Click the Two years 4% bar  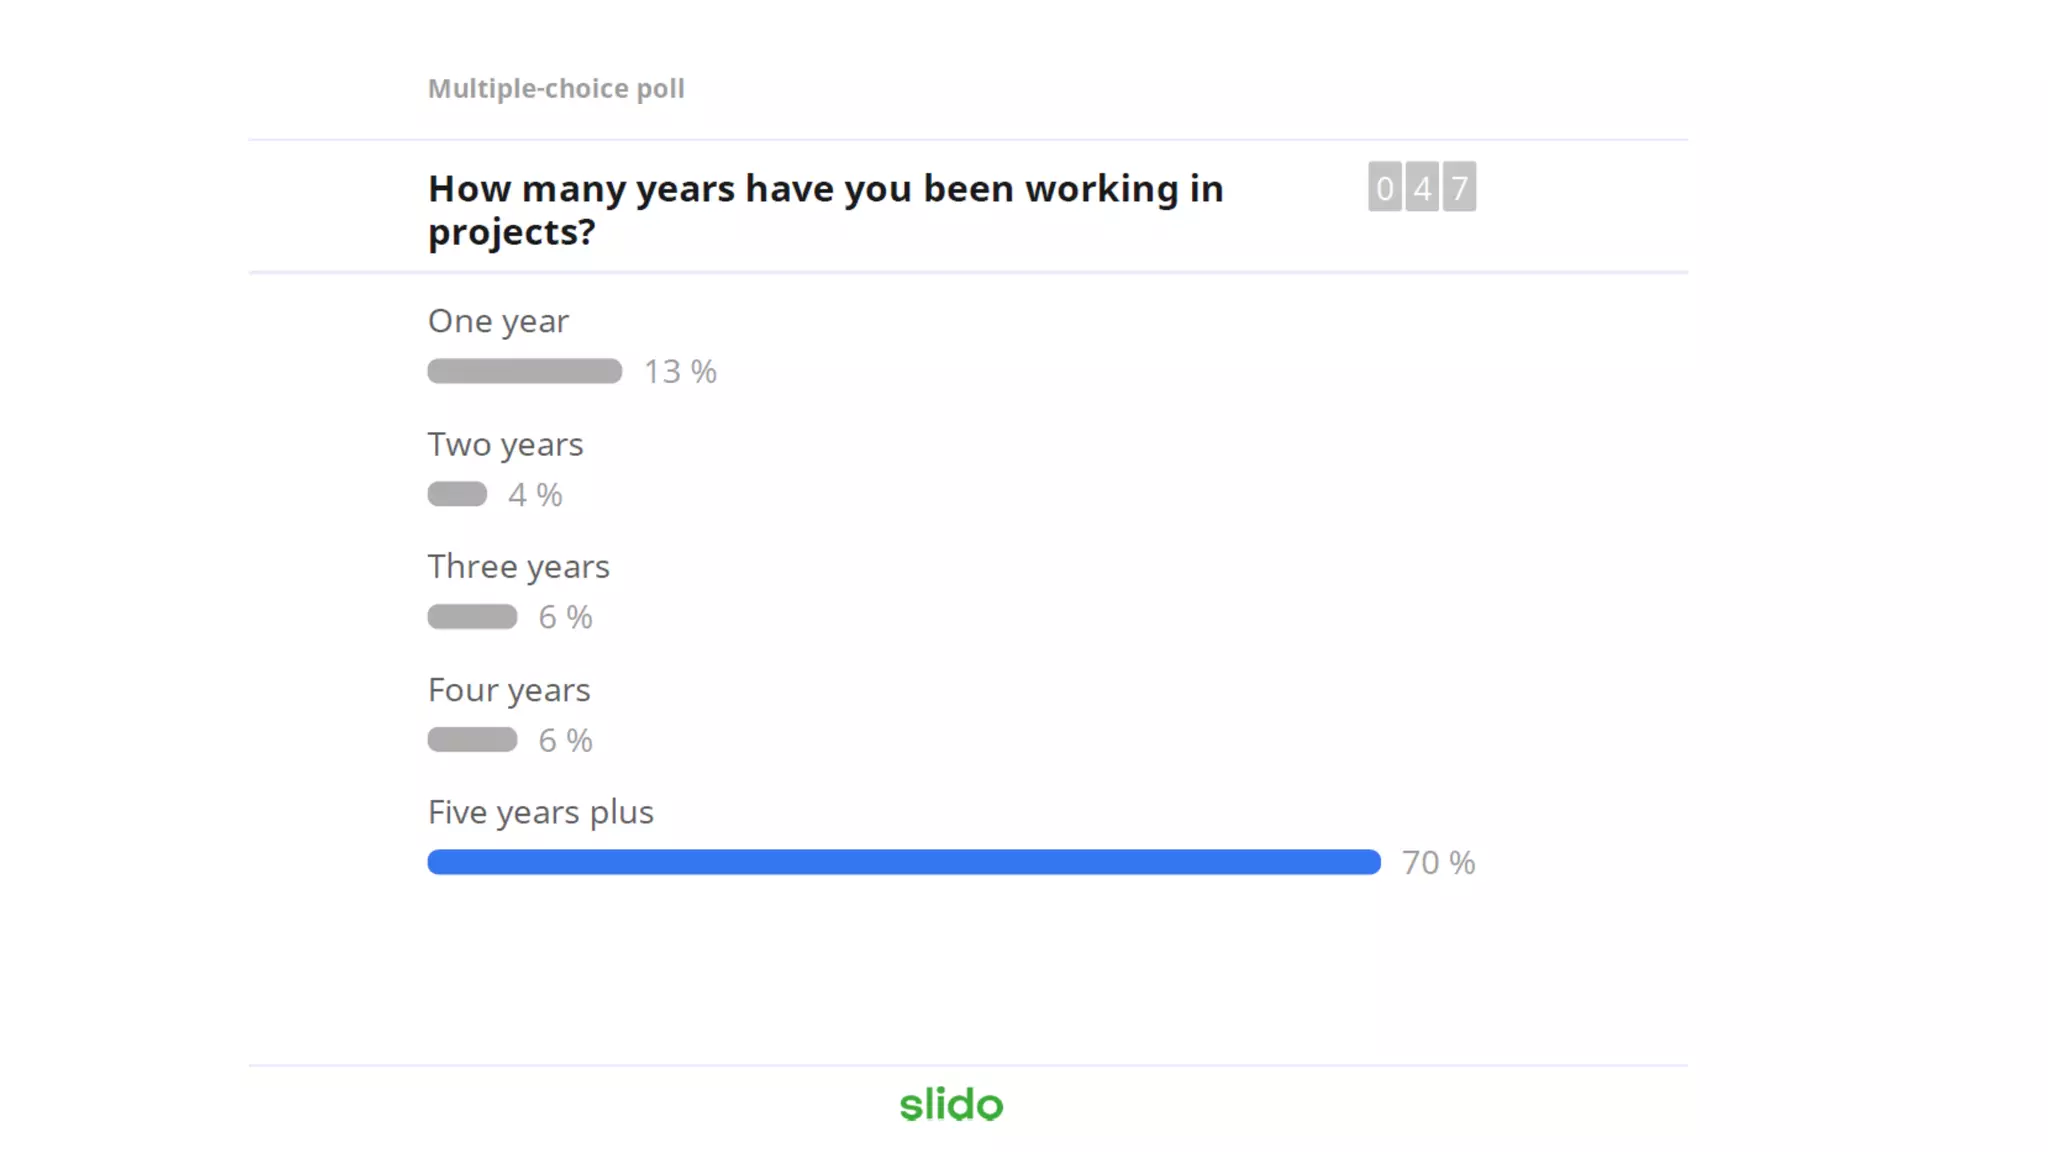(x=457, y=494)
